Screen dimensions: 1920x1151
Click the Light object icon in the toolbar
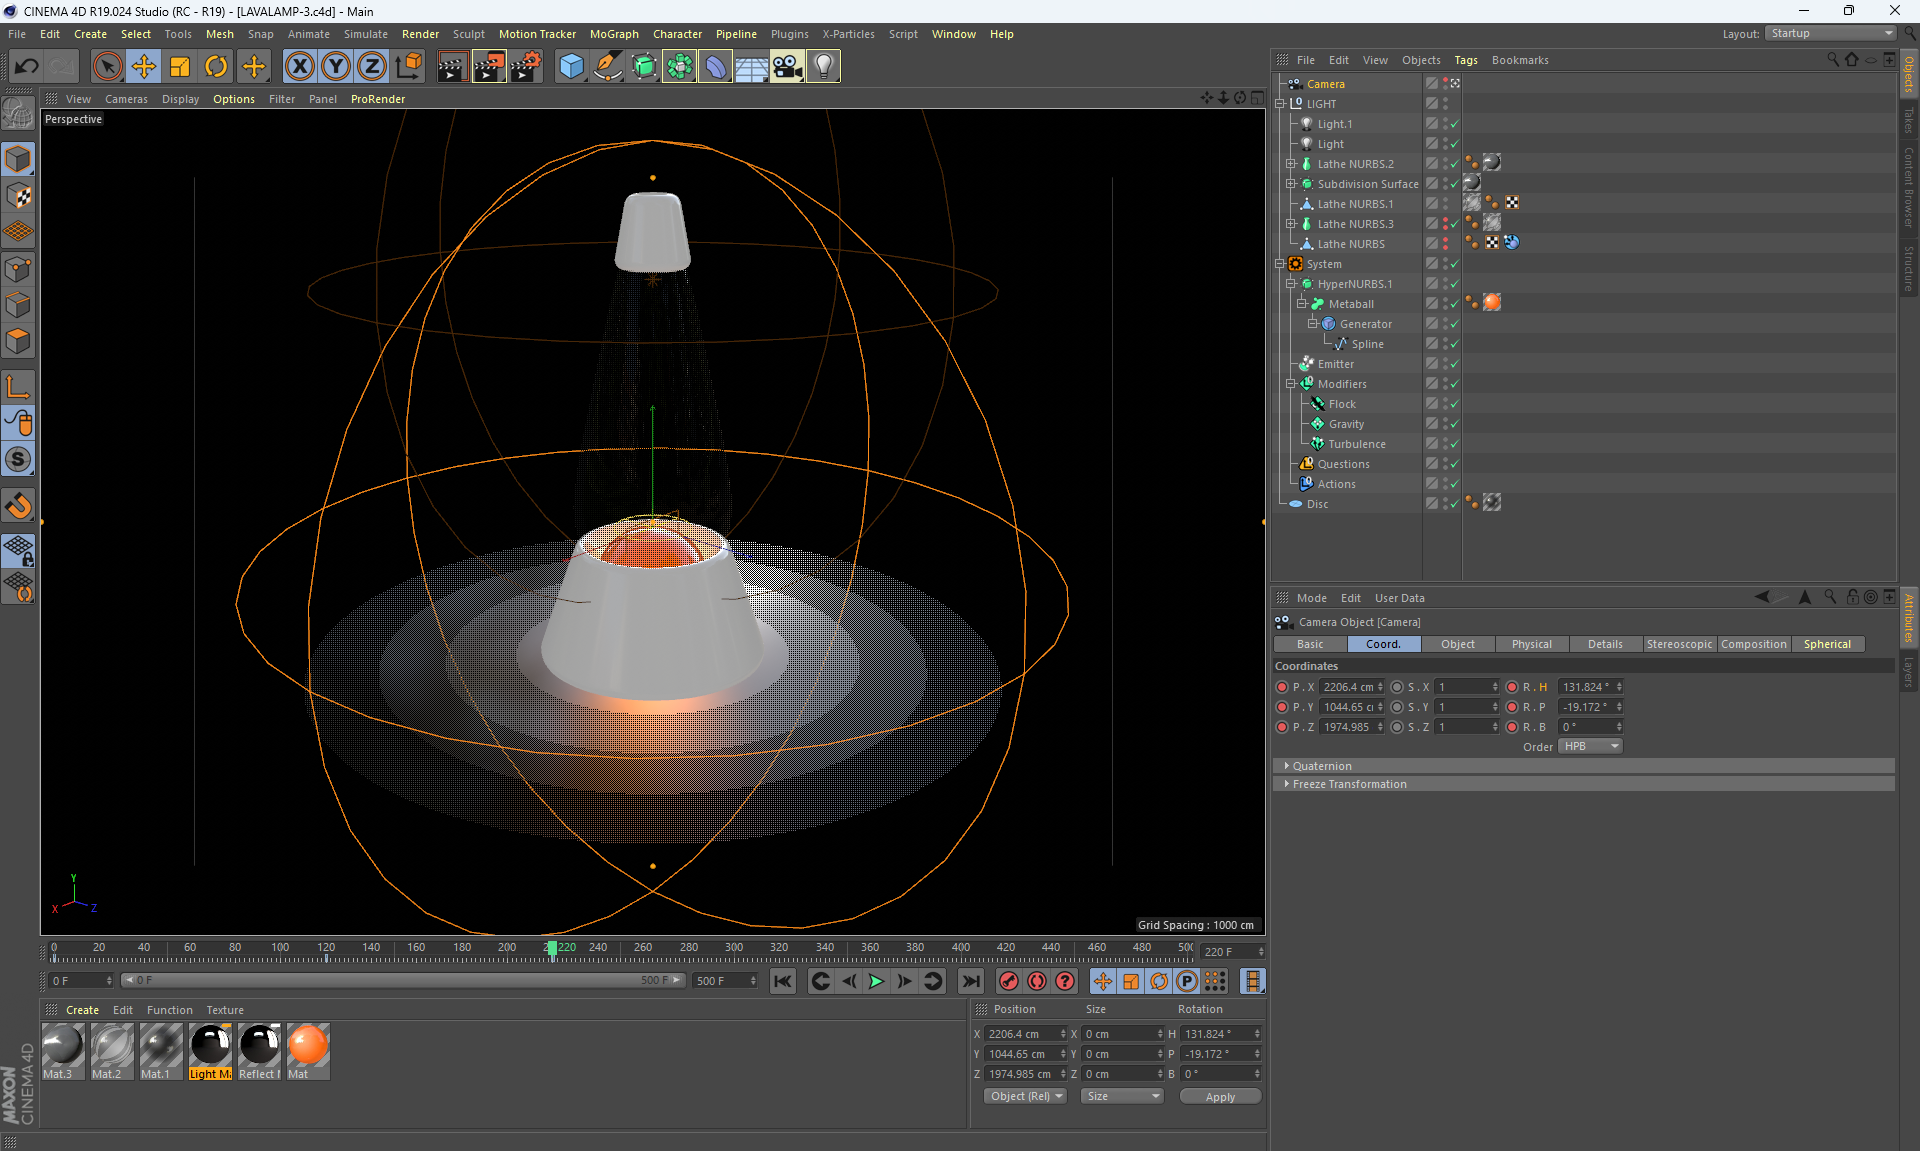pos(823,67)
